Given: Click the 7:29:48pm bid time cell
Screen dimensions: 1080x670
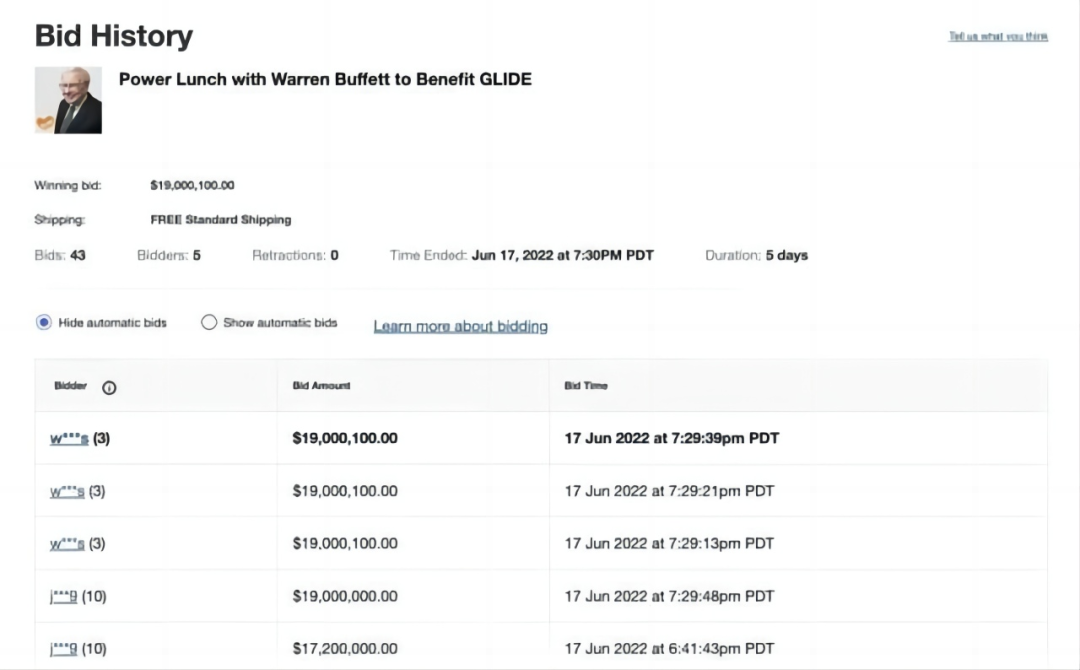Looking at the screenshot, I should click(x=669, y=596).
